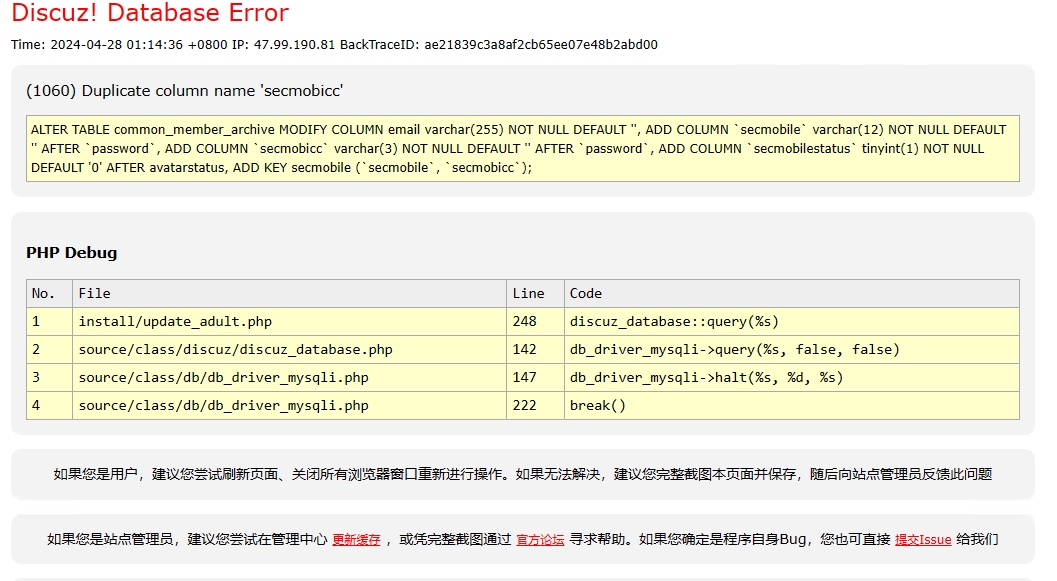Click line number 222 cell

coord(524,406)
